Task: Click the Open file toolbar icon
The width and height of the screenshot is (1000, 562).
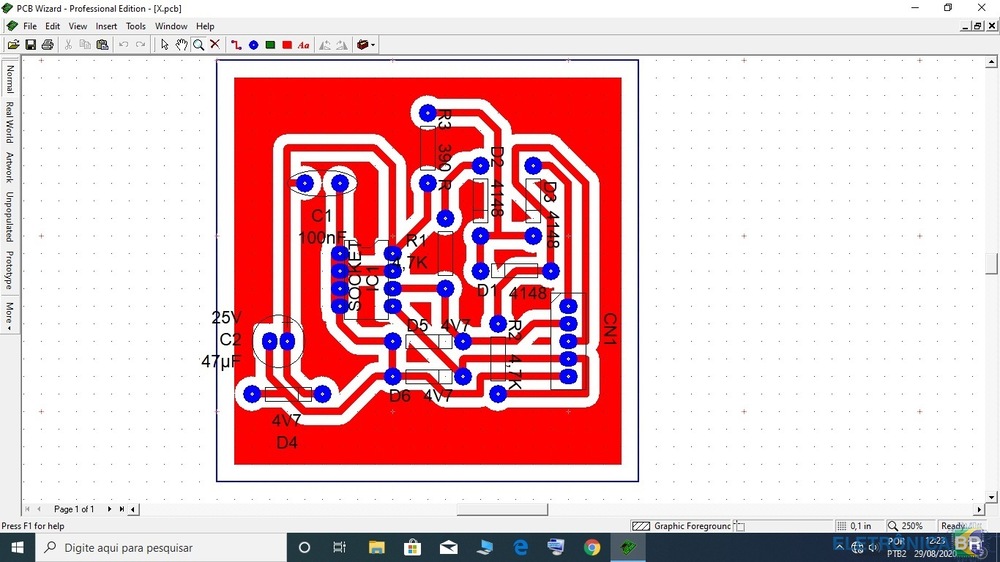Action: 13,45
